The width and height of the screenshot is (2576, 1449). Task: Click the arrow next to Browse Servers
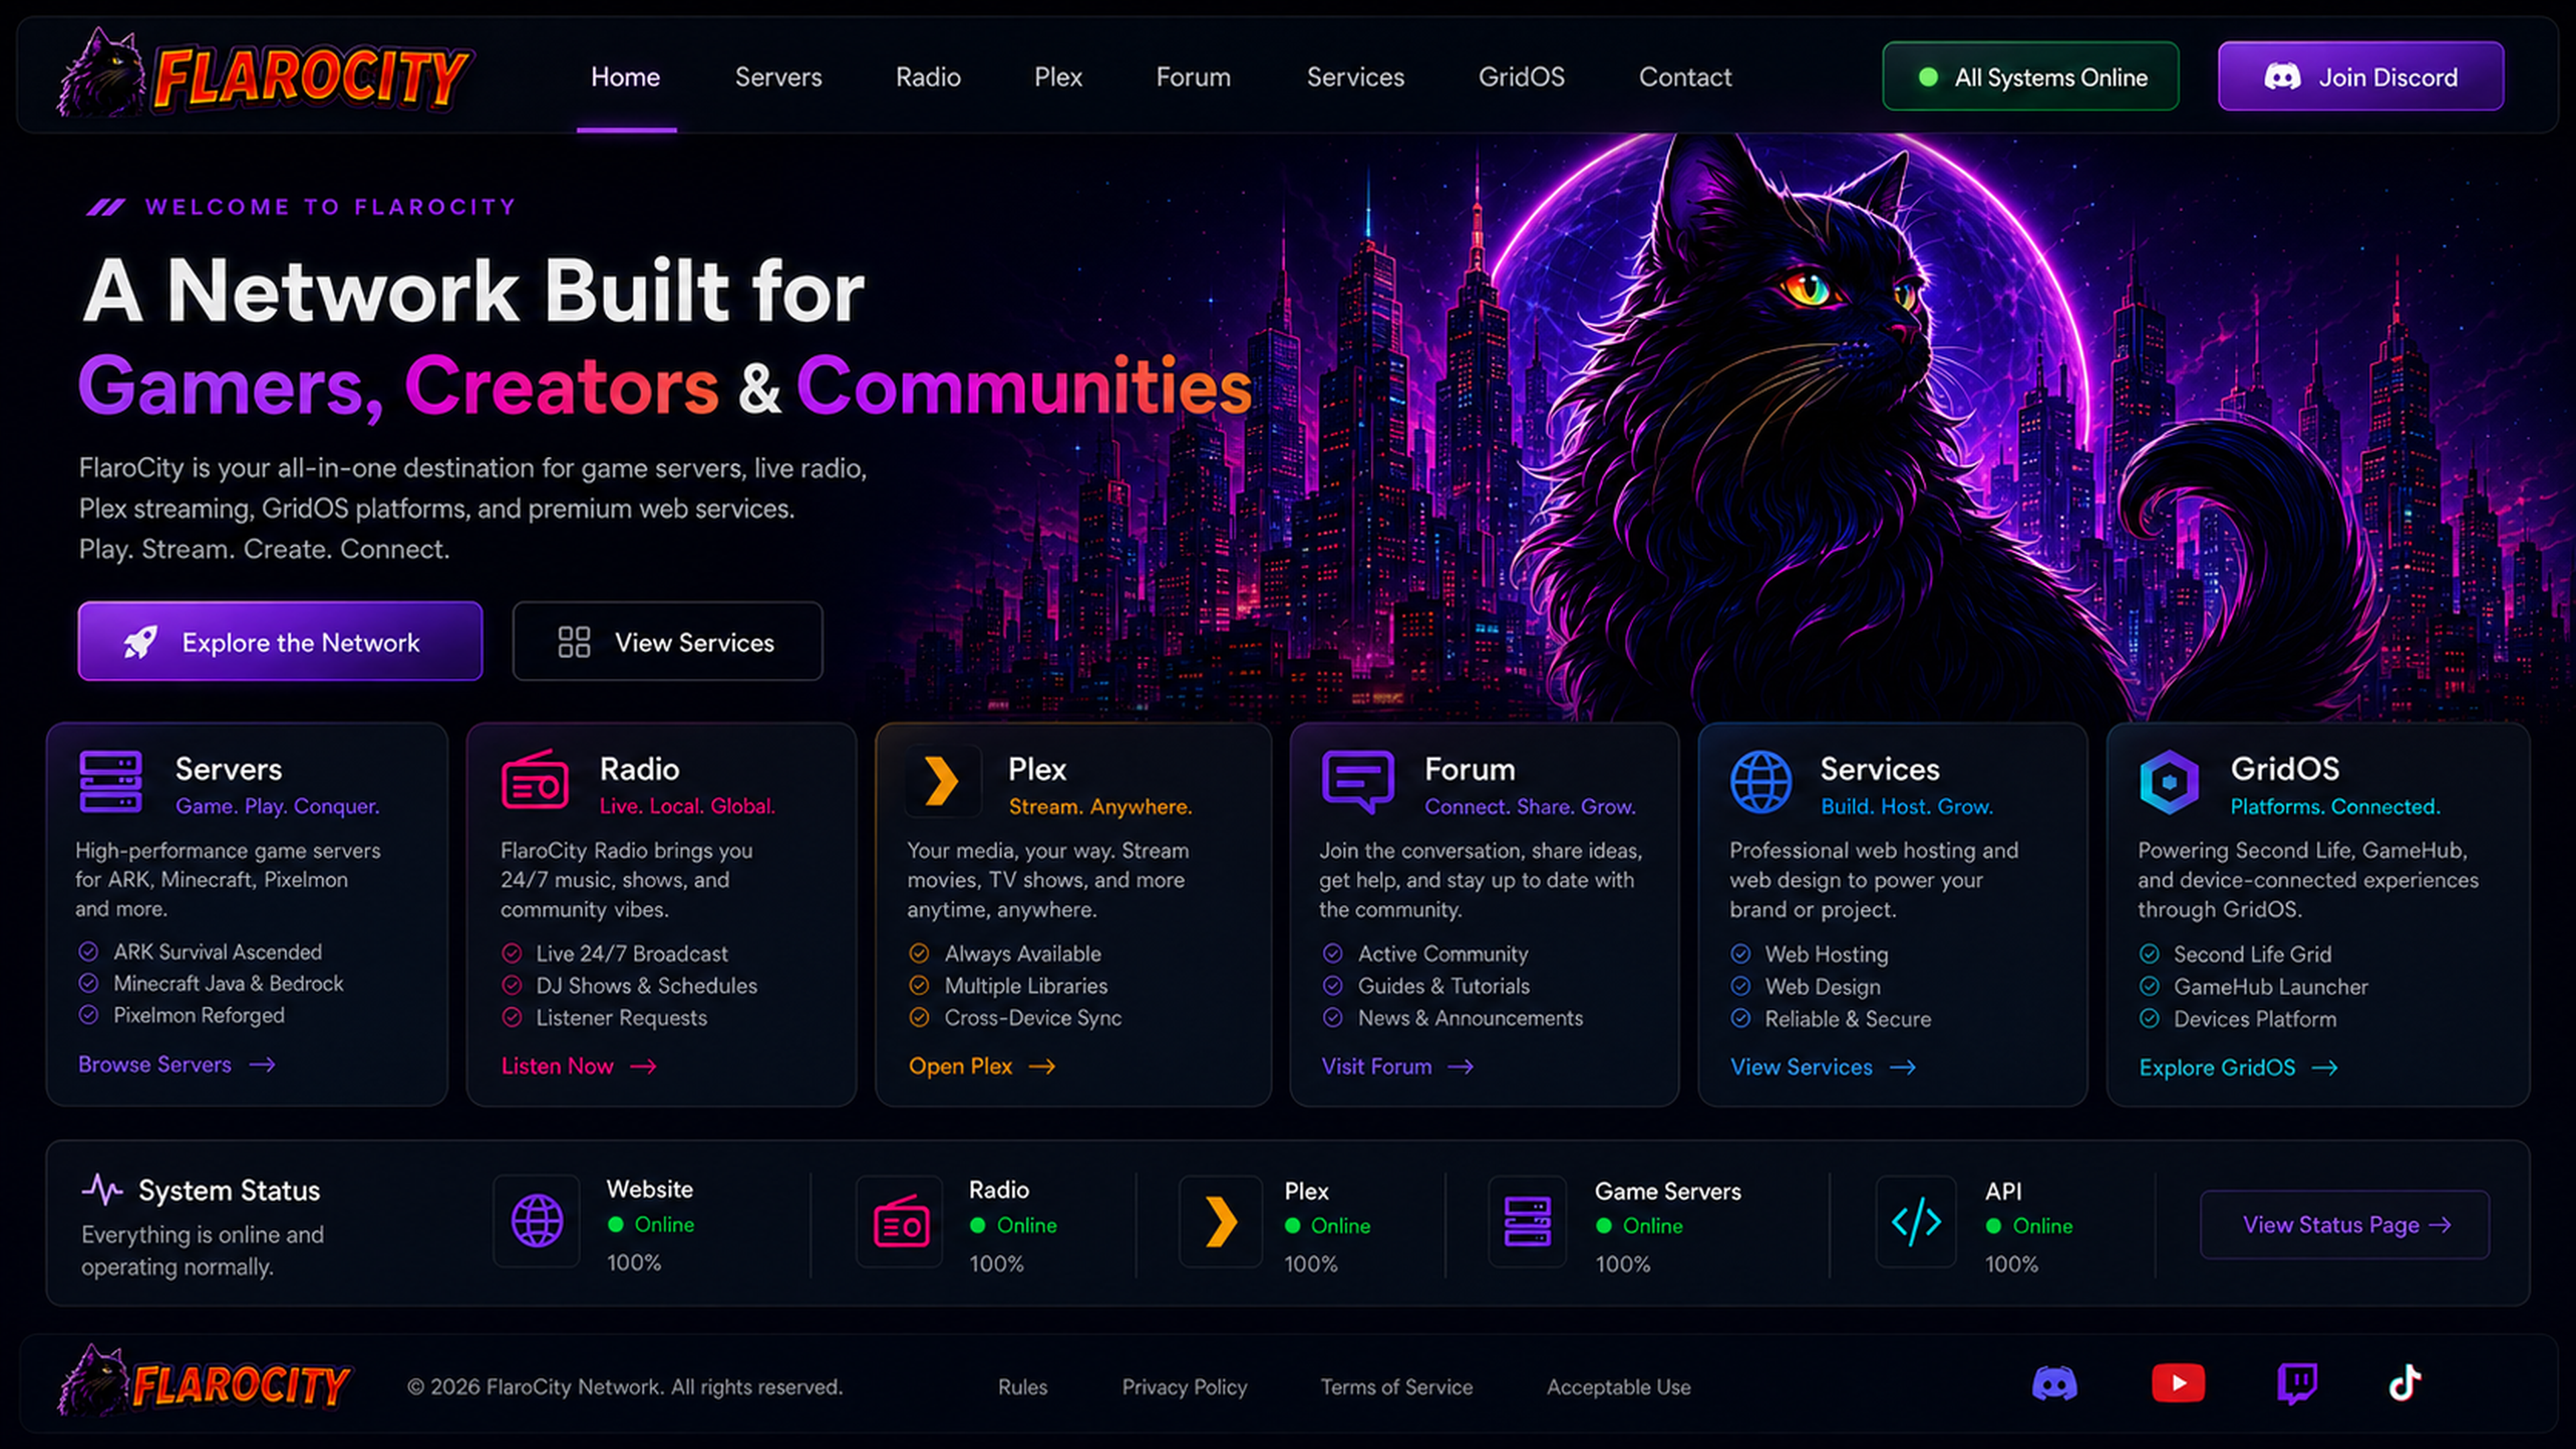pos(262,1065)
